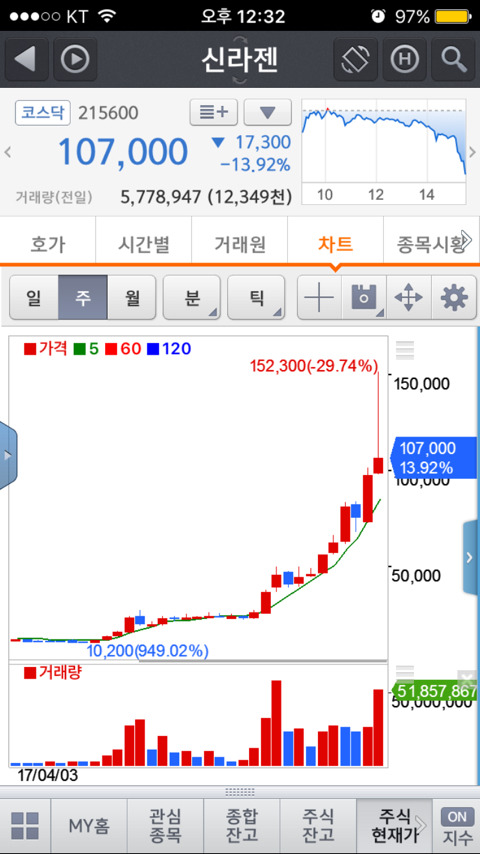Open the down-triangle dropdown beside 215600
This screenshot has width=480, height=854.
pyautogui.click(x=268, y=113)
